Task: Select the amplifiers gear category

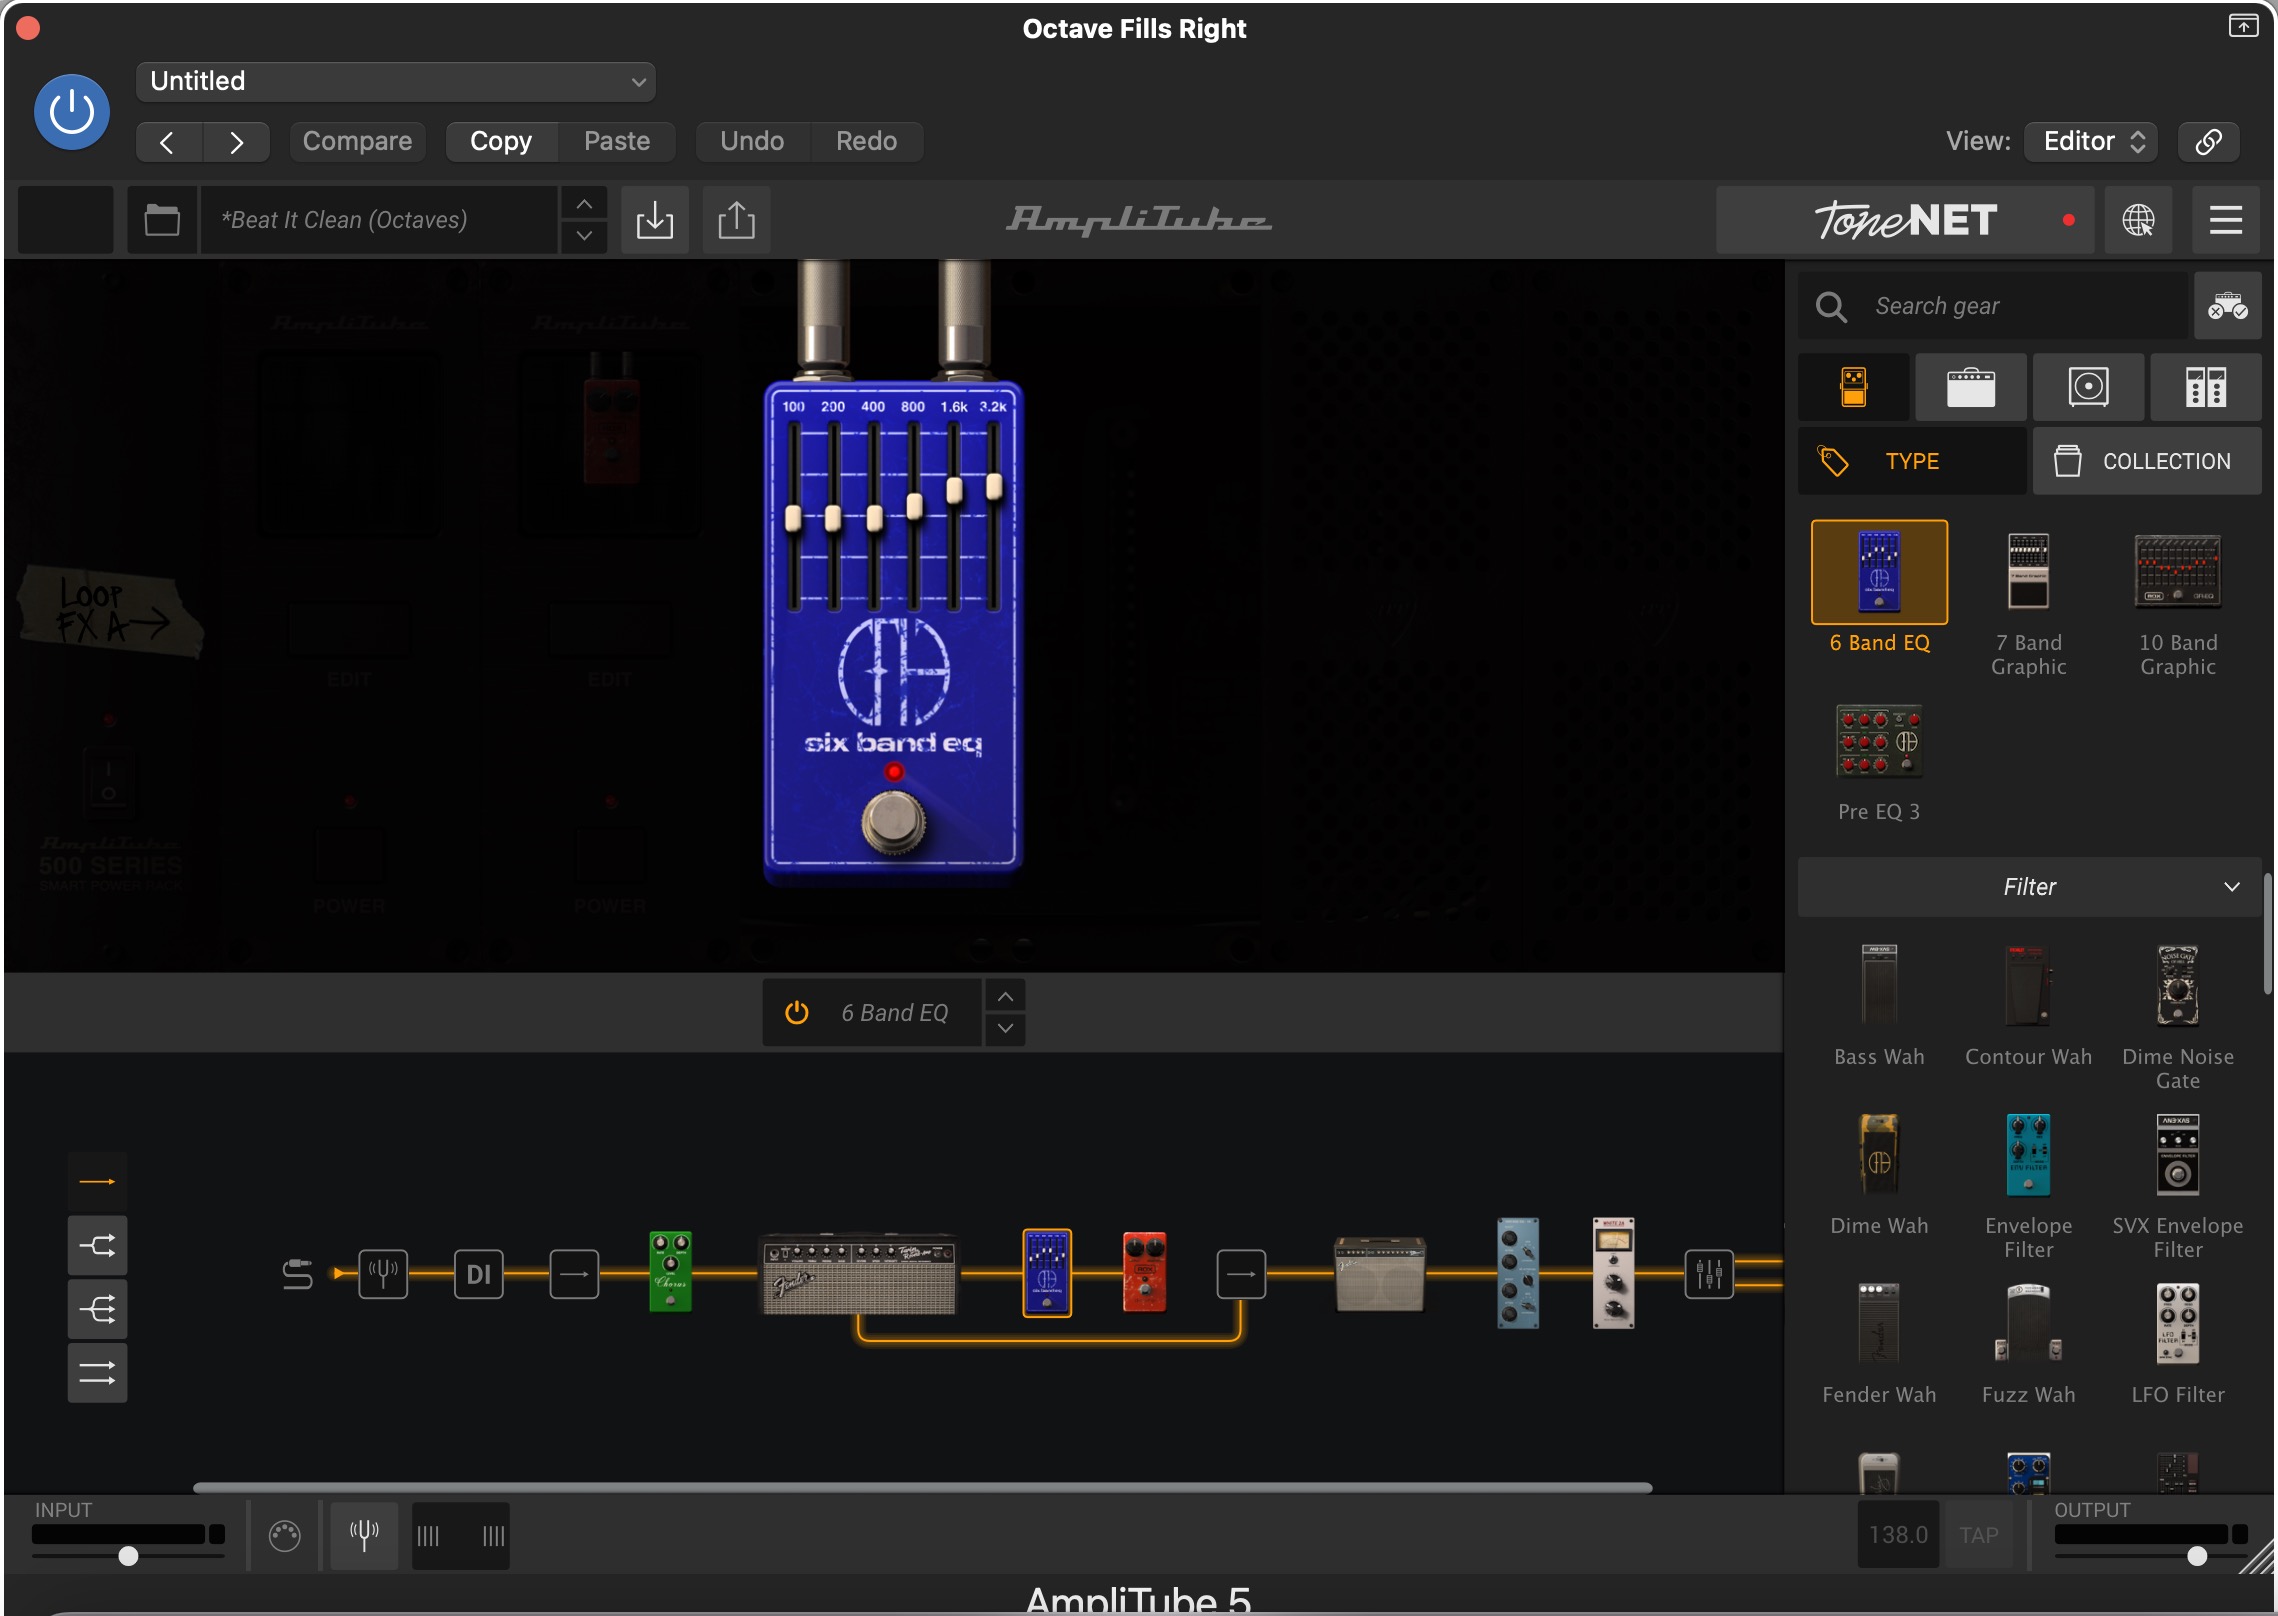Action: click(x=1971, y=387)
